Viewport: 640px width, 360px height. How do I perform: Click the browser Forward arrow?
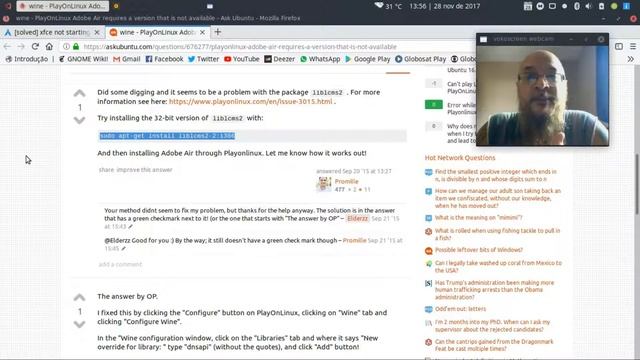click(x=21, y=47)
